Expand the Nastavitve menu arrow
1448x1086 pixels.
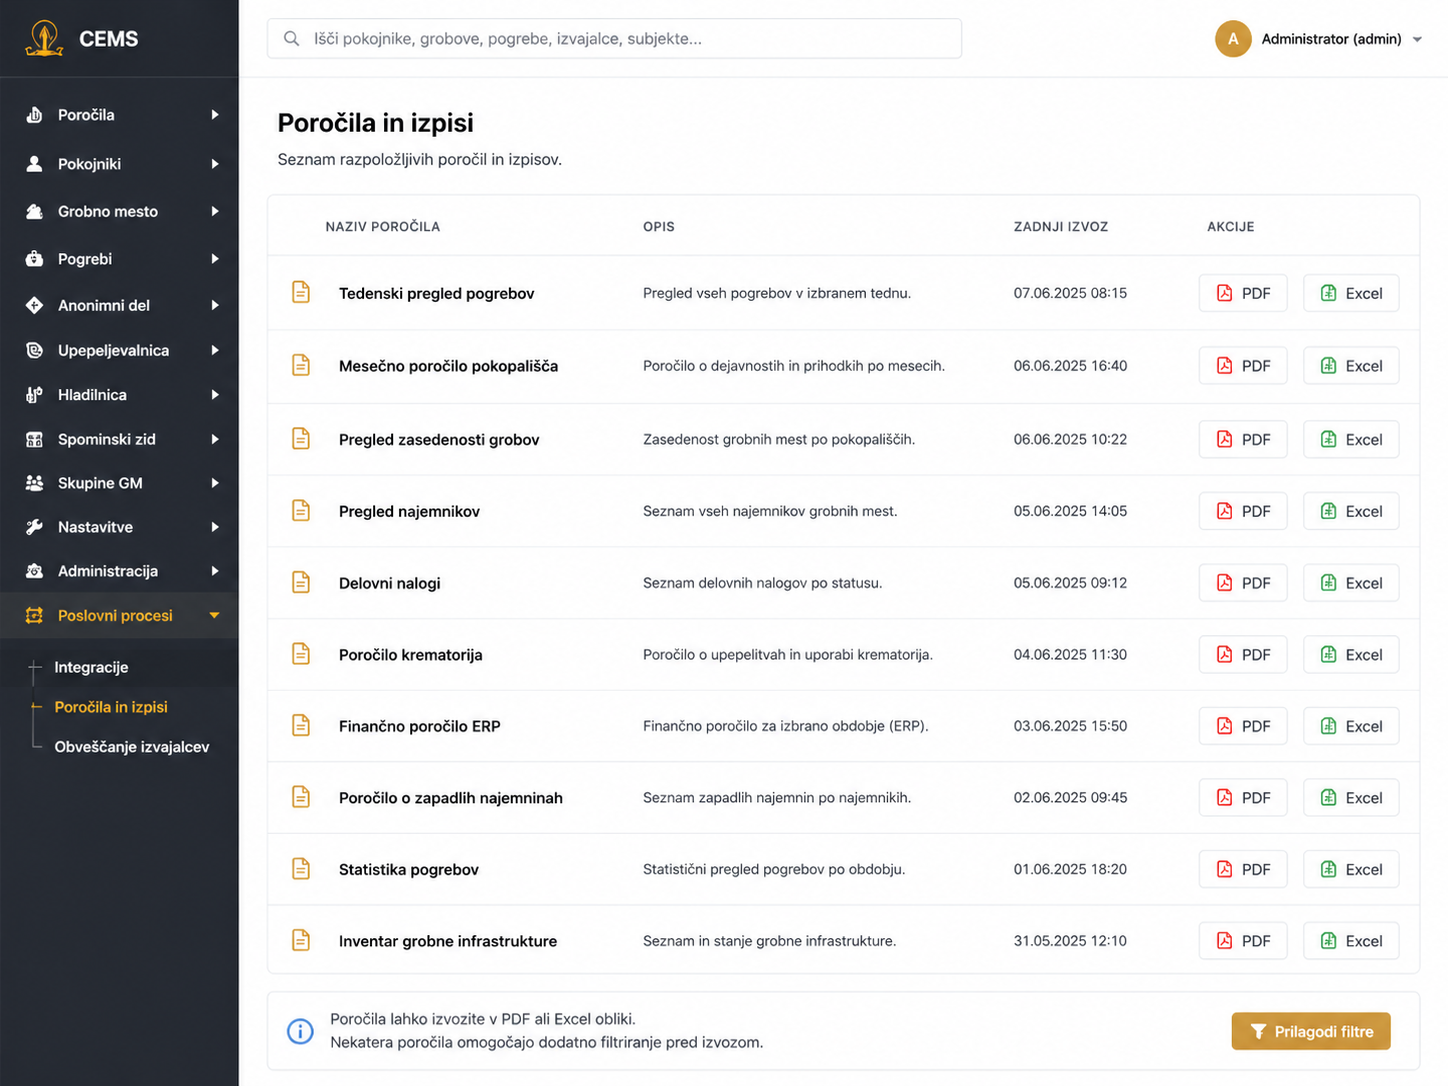tap(215, 527)
